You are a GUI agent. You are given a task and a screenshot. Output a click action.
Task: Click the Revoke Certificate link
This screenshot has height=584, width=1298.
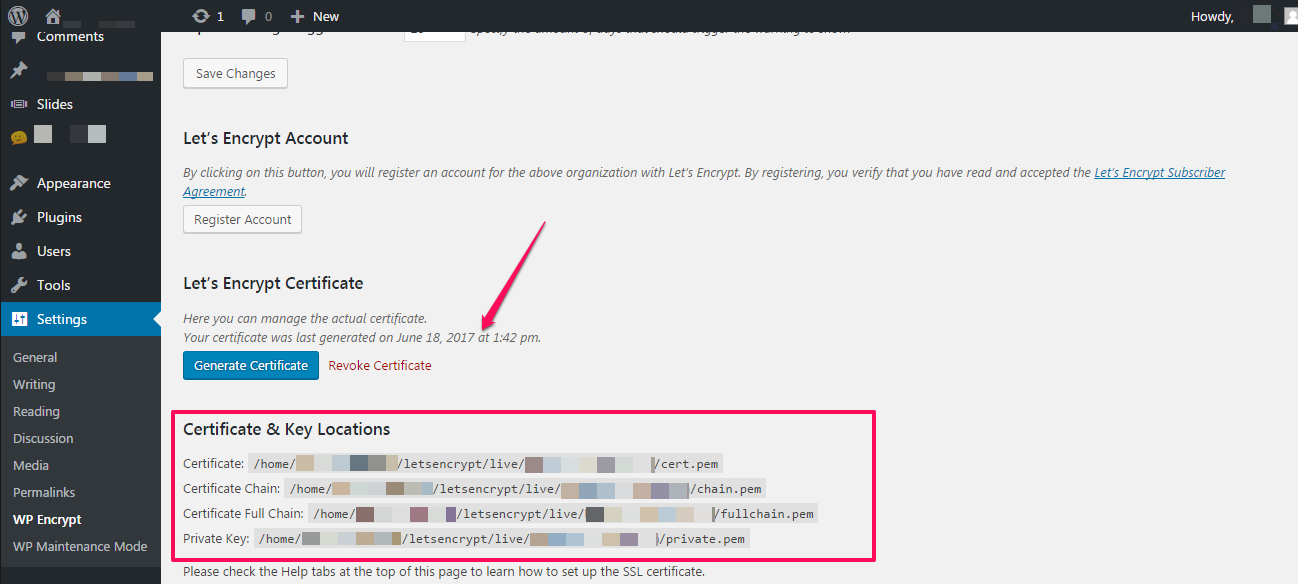pyautogui.click(x=380, y=366)
